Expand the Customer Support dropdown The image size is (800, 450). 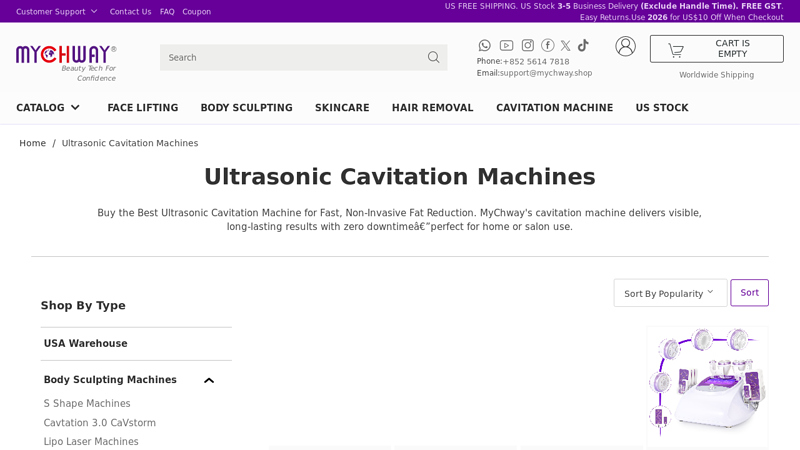pyautogui.click(x=57, y=11)
